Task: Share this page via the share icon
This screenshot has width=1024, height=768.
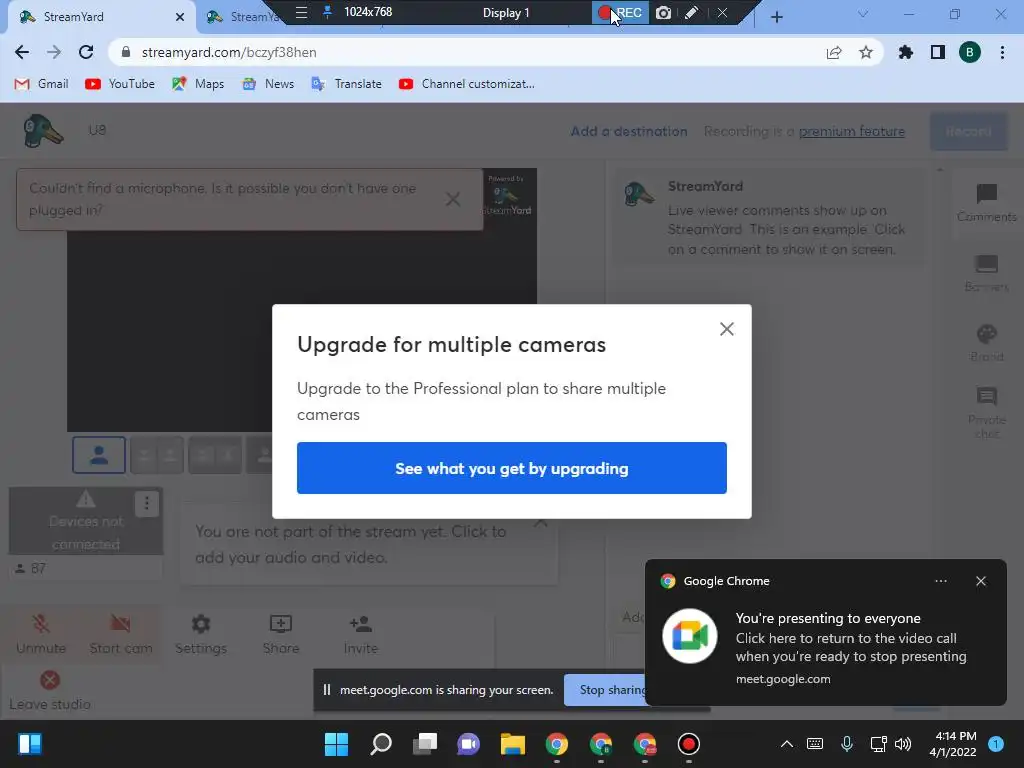Action: 834,52
